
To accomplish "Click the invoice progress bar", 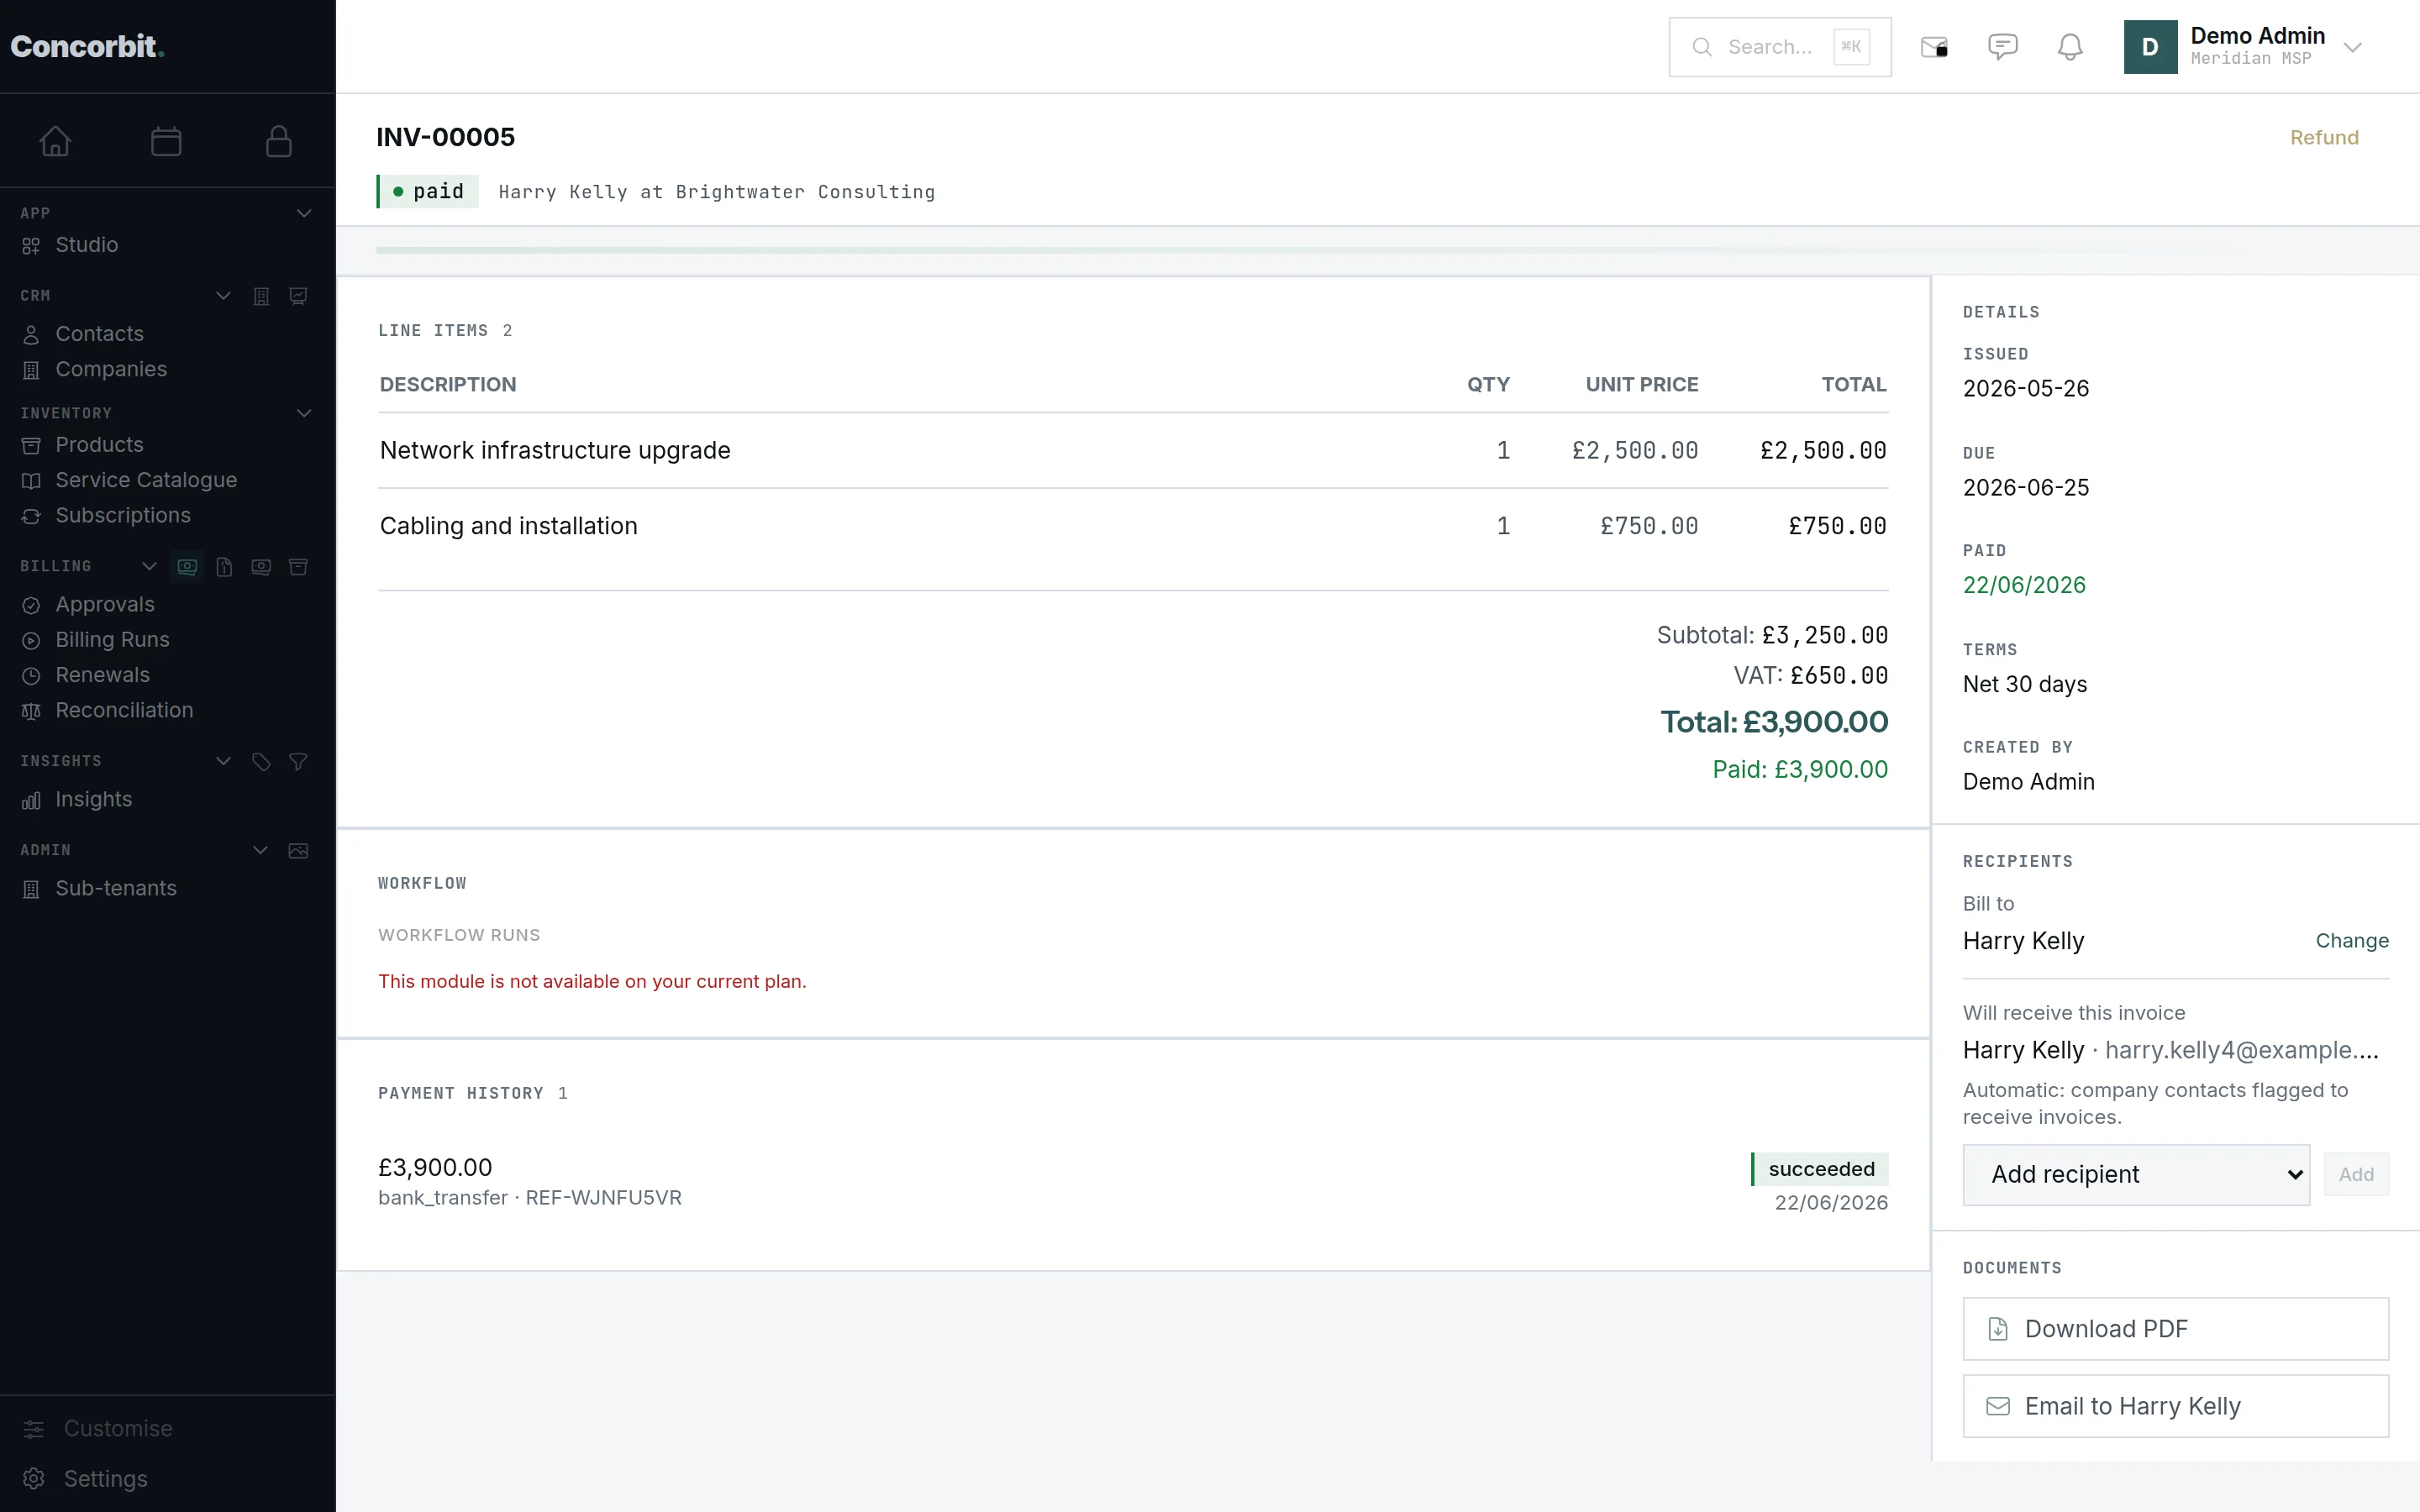I will [x=1378, y=250].
